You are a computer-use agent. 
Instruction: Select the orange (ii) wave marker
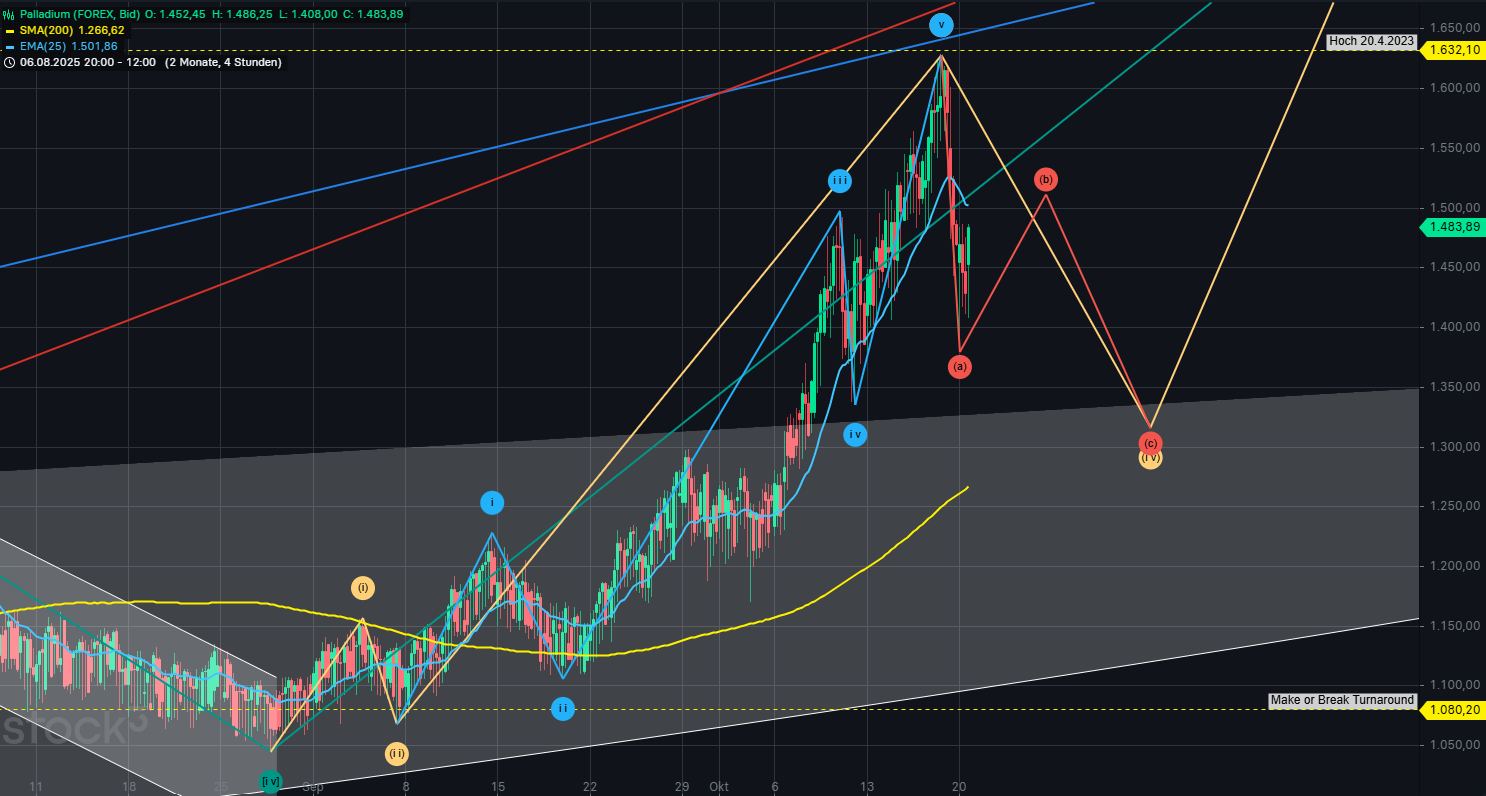397,754
